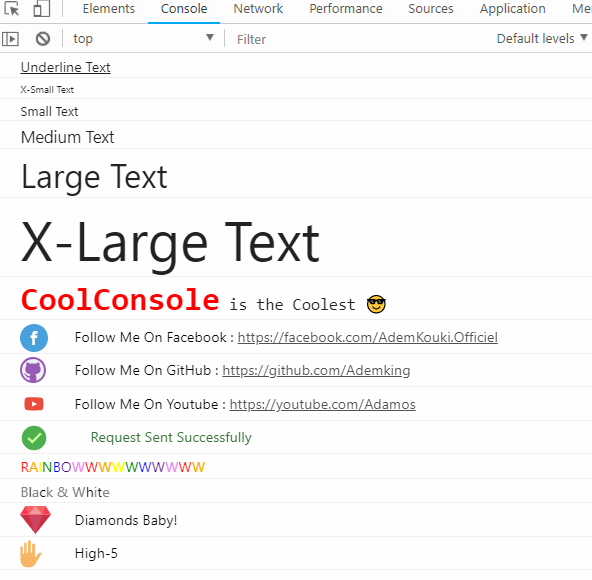The width and height of the screenshot is (592, 580).
Task: Click the Facebook logo icon
Action: pyautogui.click(x=34, y=338)
